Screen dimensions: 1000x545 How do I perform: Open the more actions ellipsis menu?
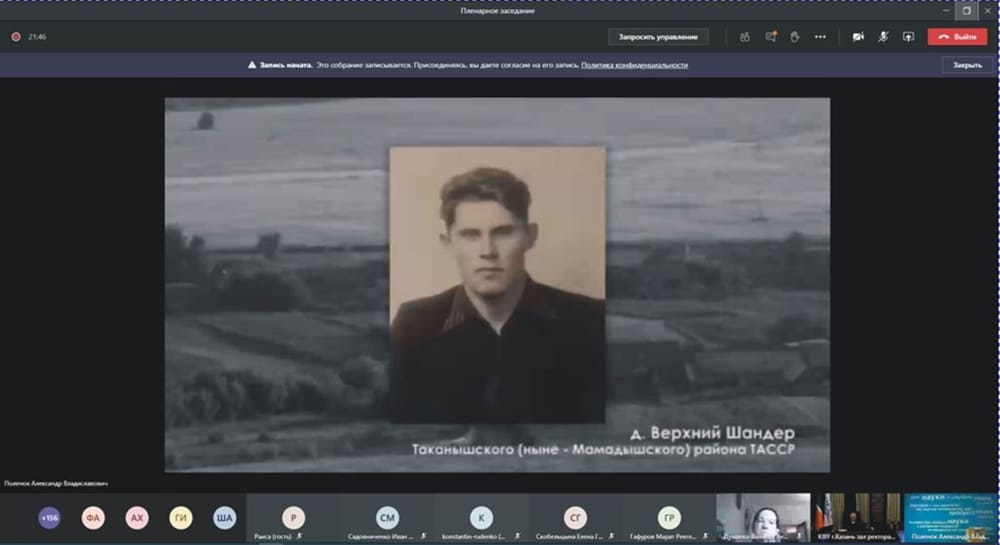[820, 37]
